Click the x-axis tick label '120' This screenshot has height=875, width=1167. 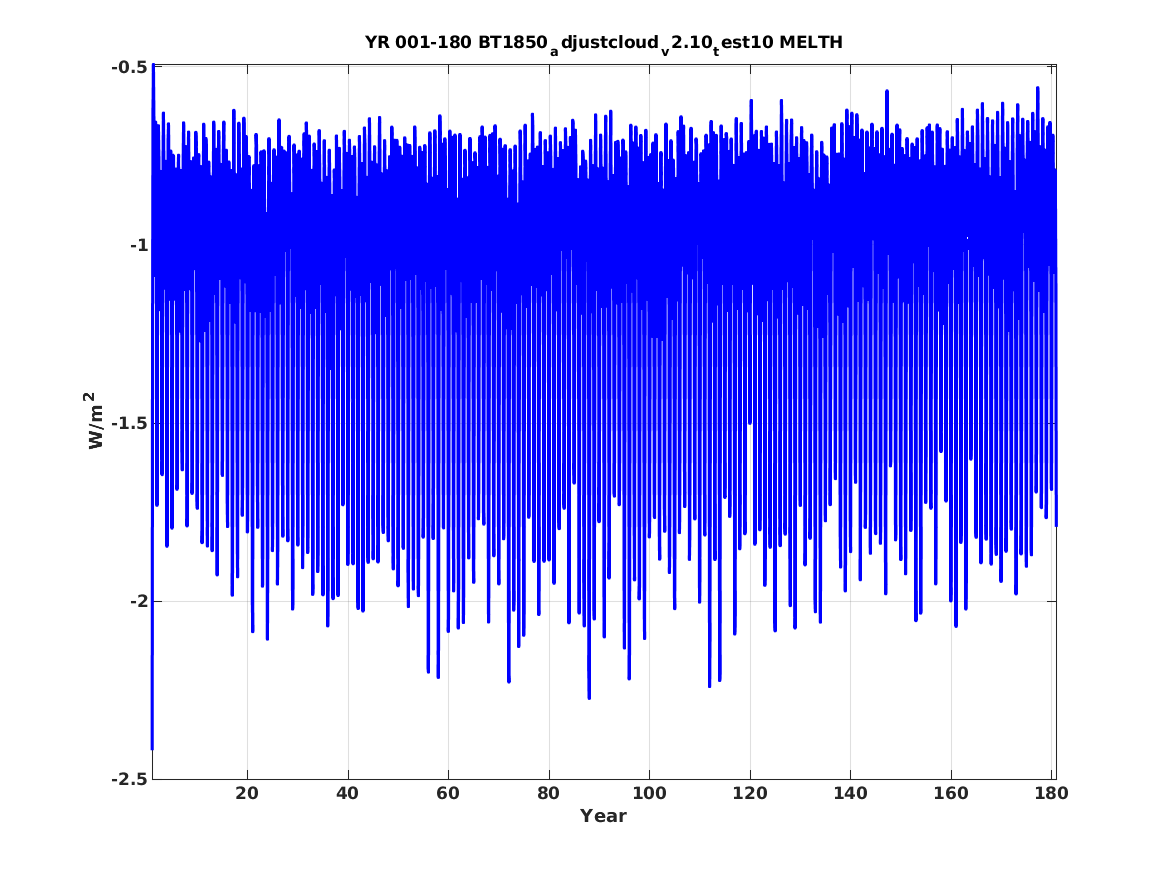(750, 793)
